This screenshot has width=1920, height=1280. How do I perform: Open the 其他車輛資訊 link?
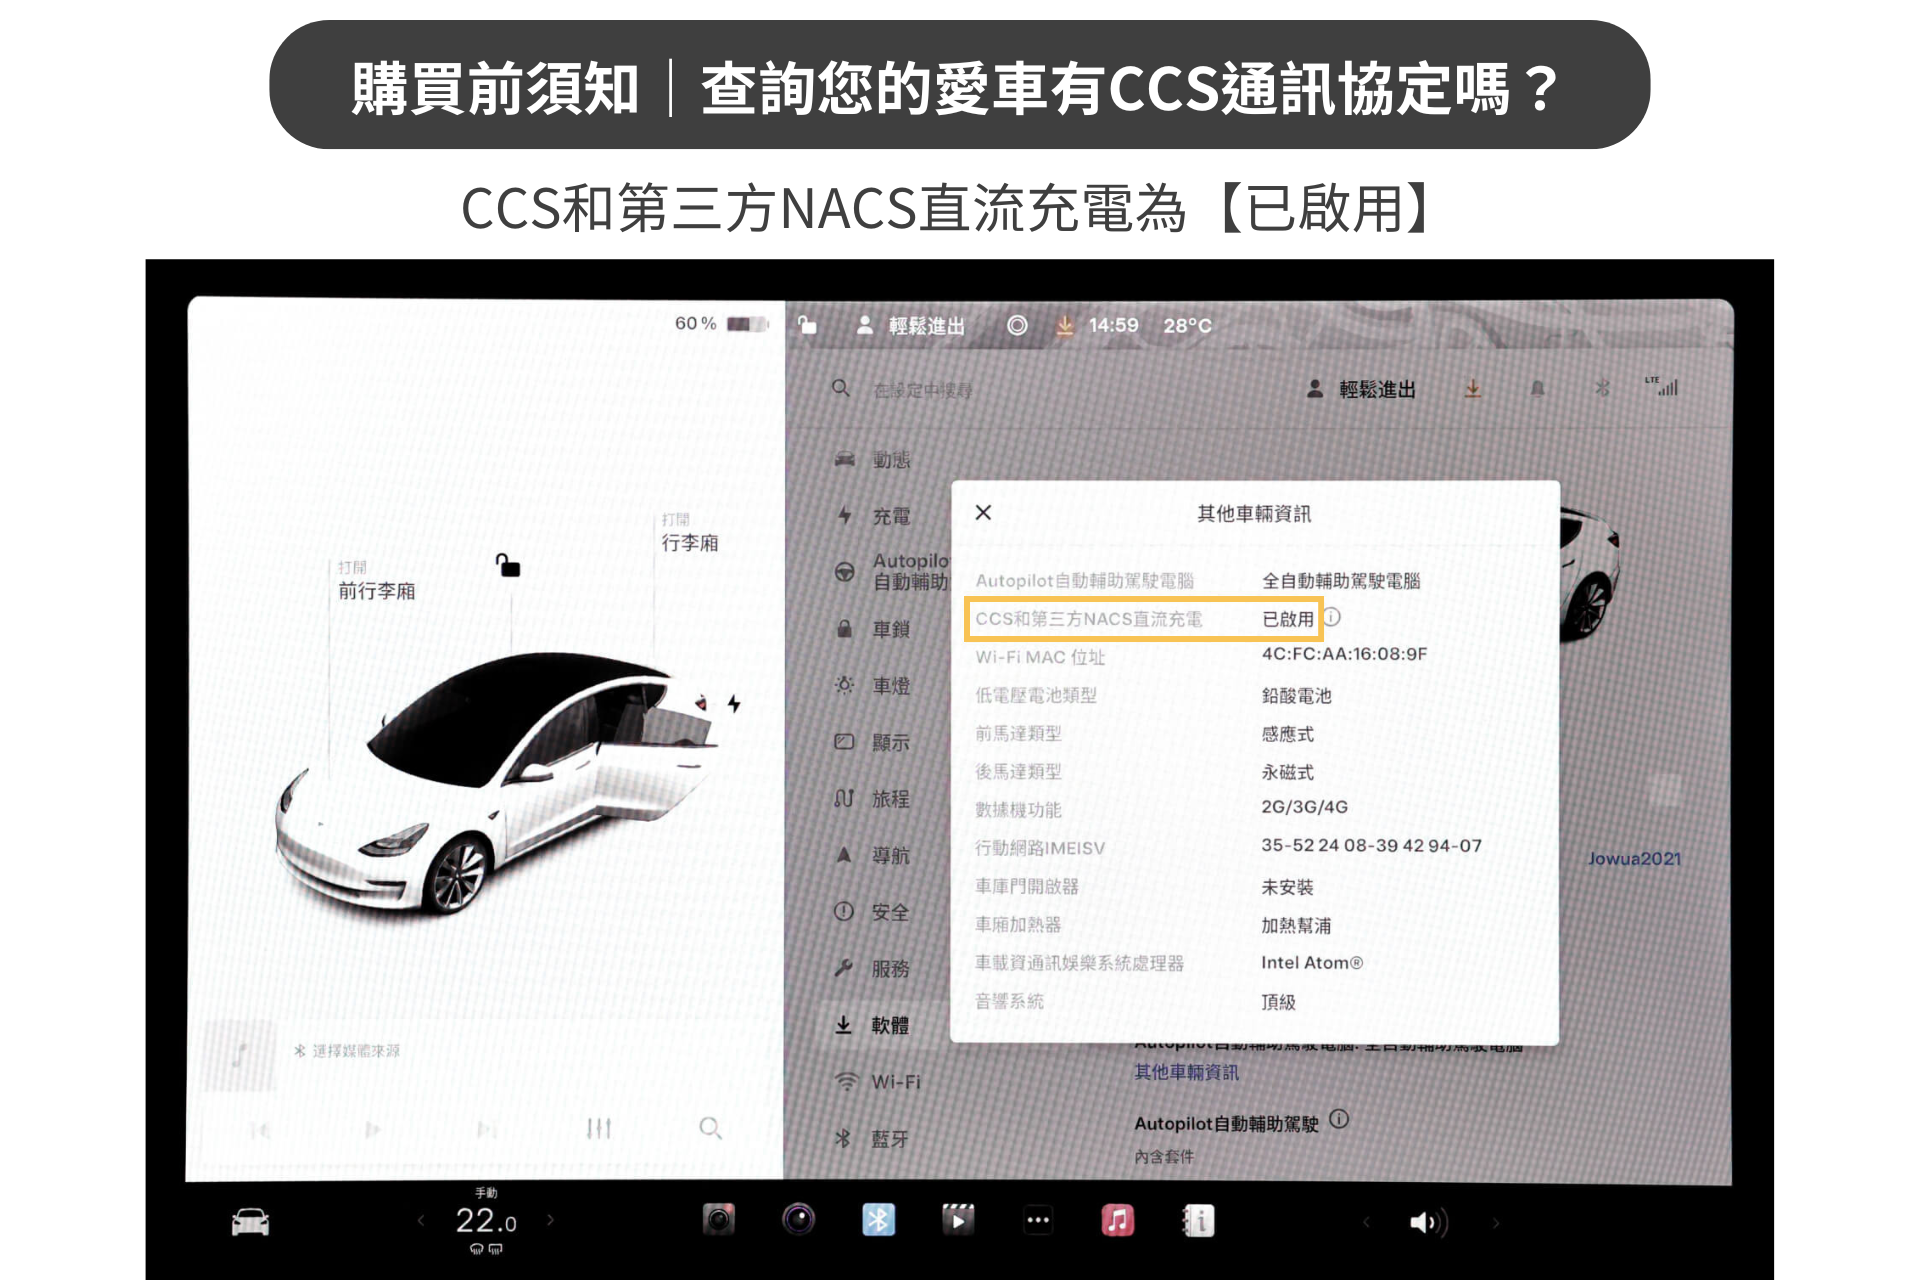tap(1185, 1073)
